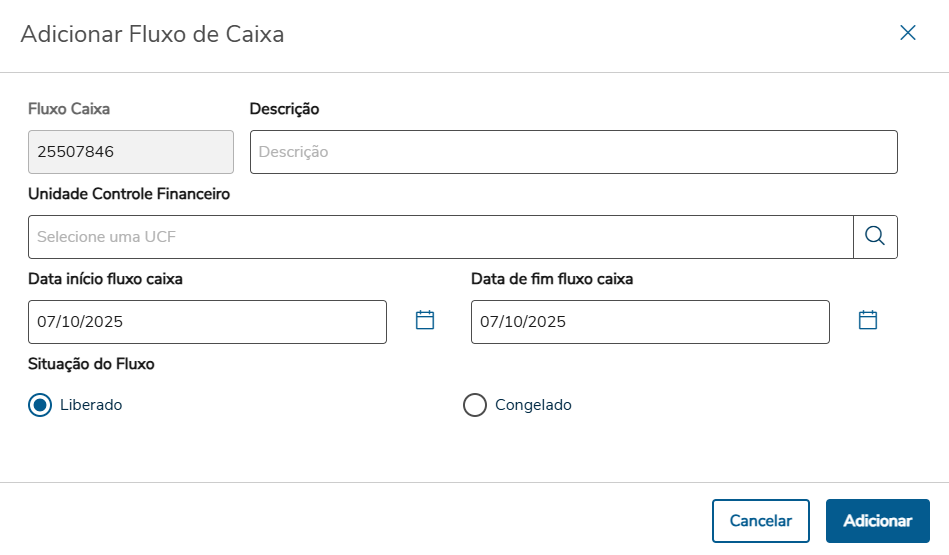
Task: Click the UCF search magnifier icon
Action: (875, 237)
